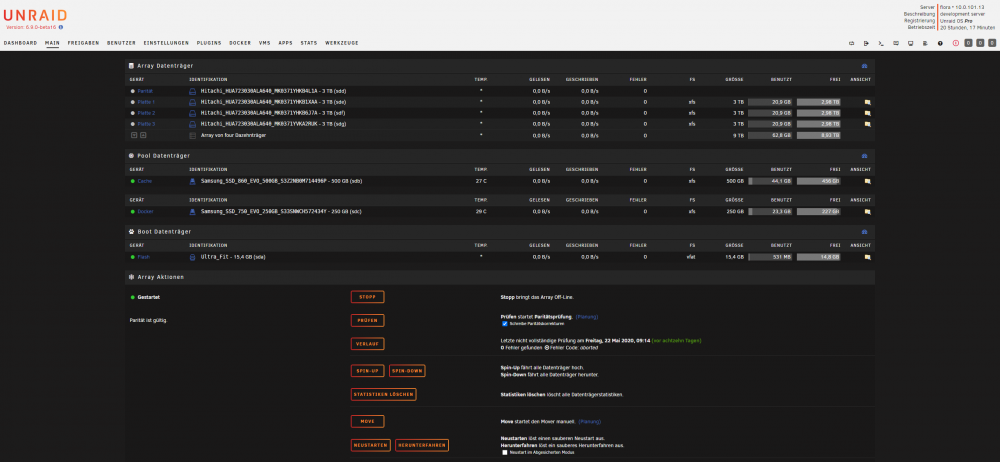Go to the EINSTELLUNGEN tab
Viewport: 1000px width, 462px height.
click(x=166, y=43)
